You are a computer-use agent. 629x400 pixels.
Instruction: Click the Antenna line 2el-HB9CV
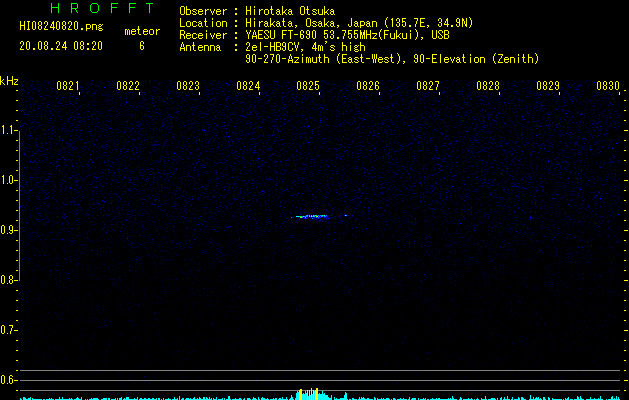point(272,47)
